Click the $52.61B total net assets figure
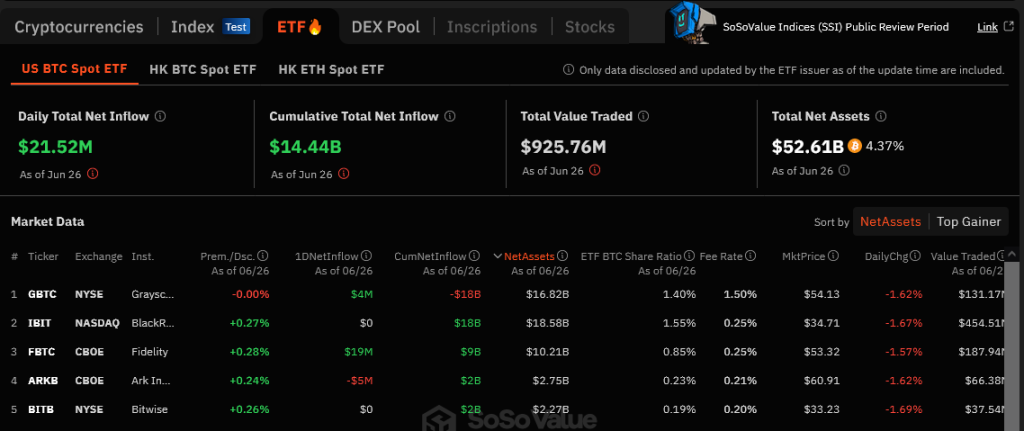 point(808,146)
